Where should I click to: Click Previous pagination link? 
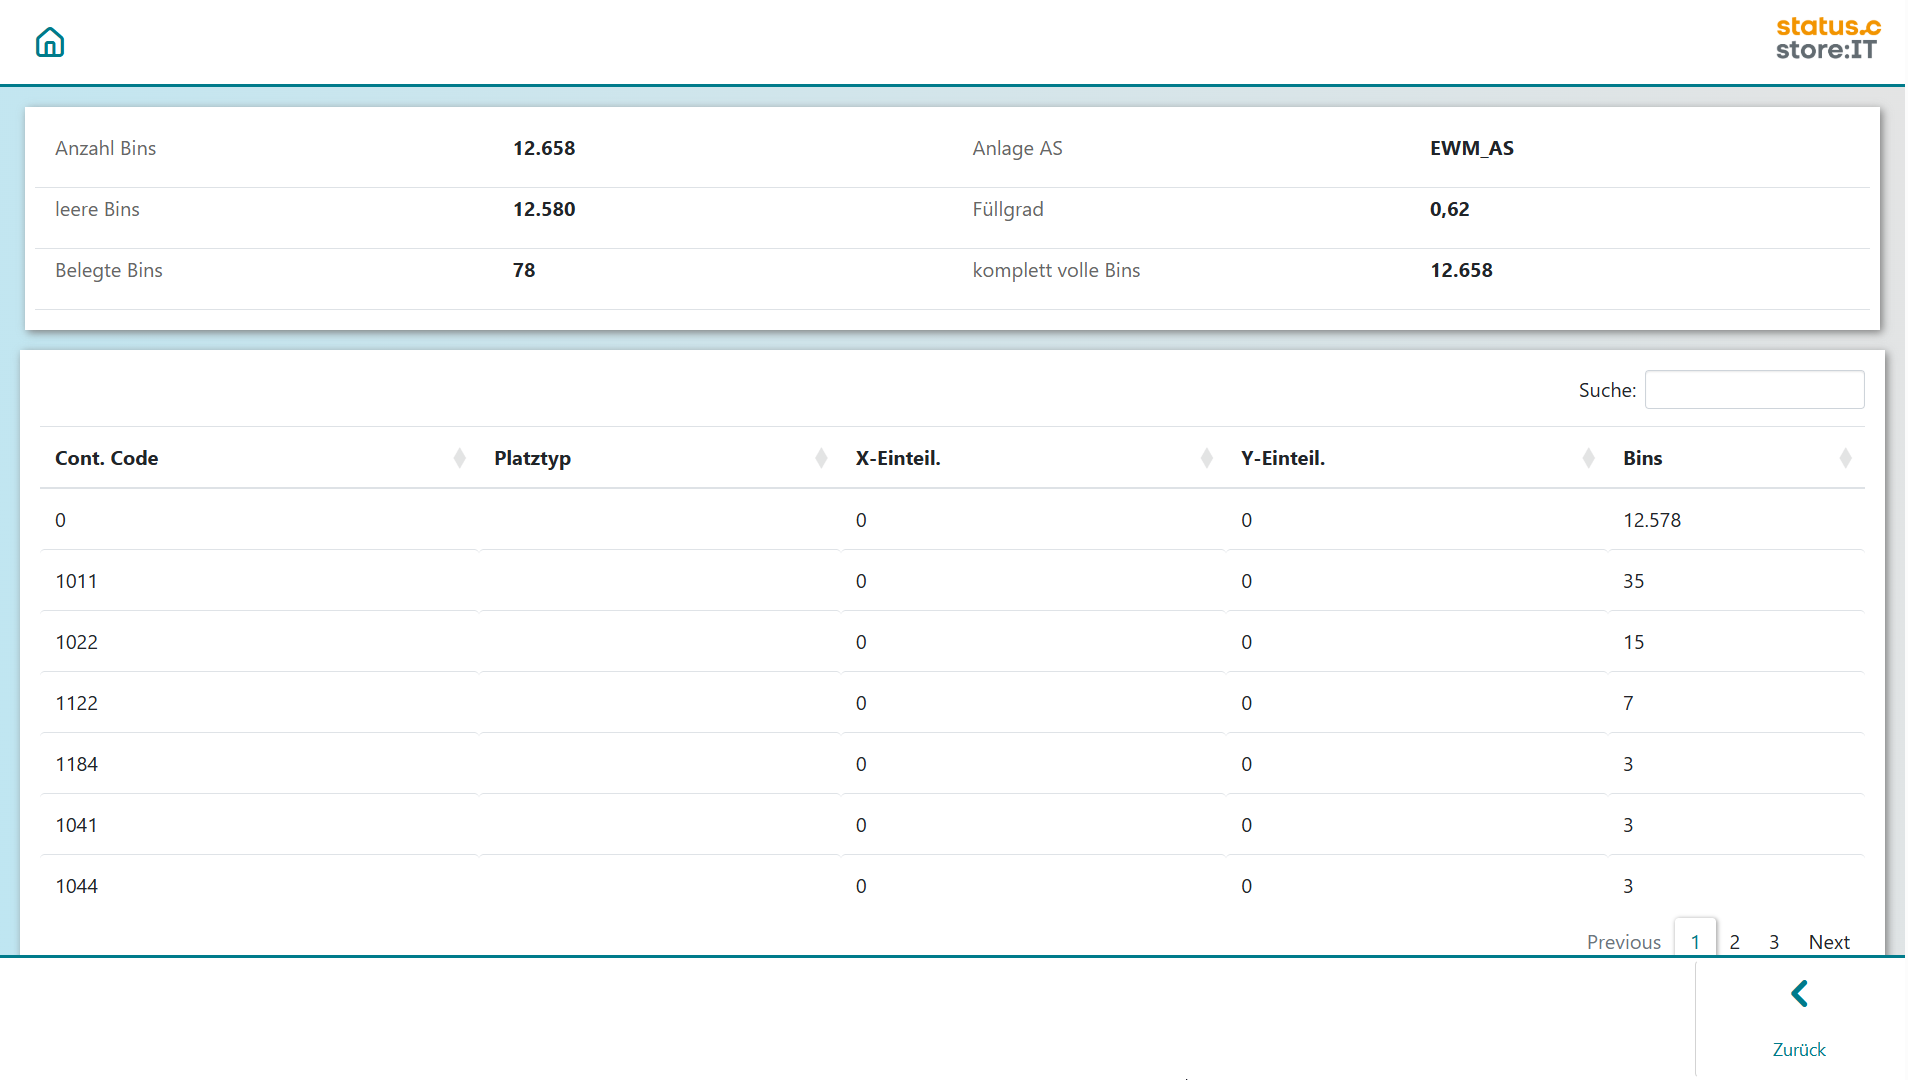click(x=1623, y=942)
